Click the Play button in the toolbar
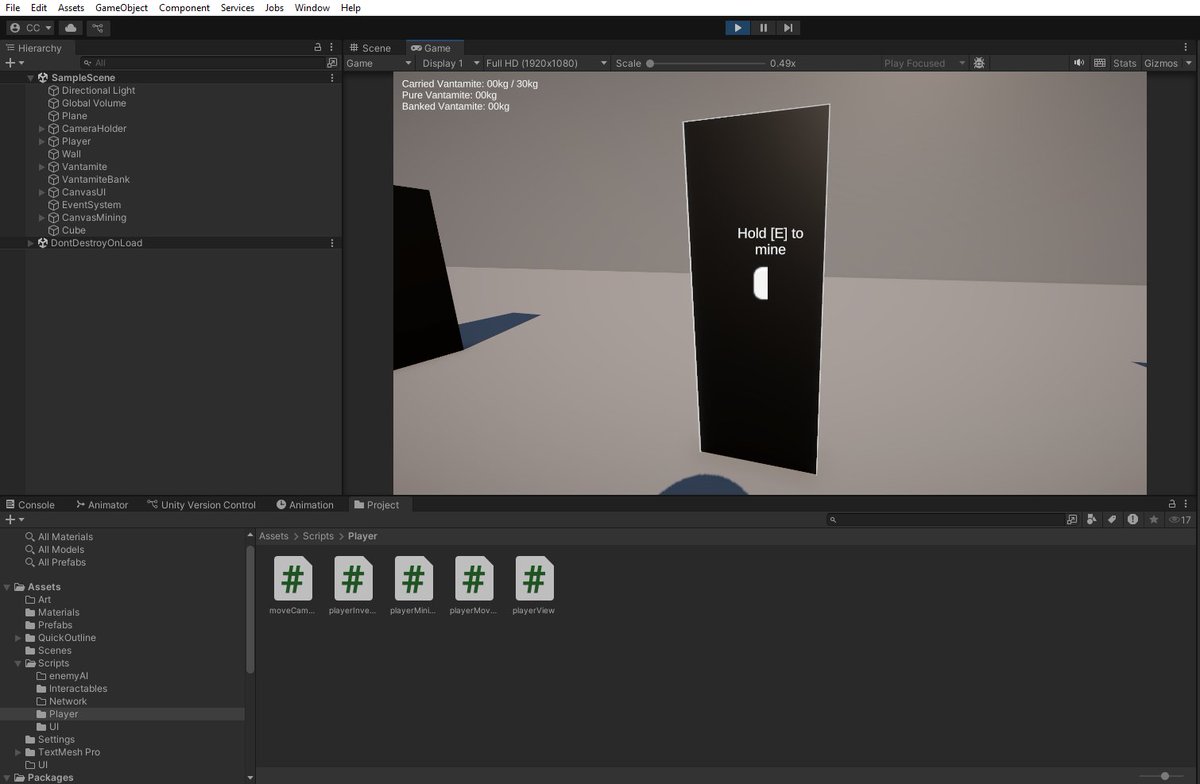This screenshot has height=784, width=1200. (x=738, y=28)
